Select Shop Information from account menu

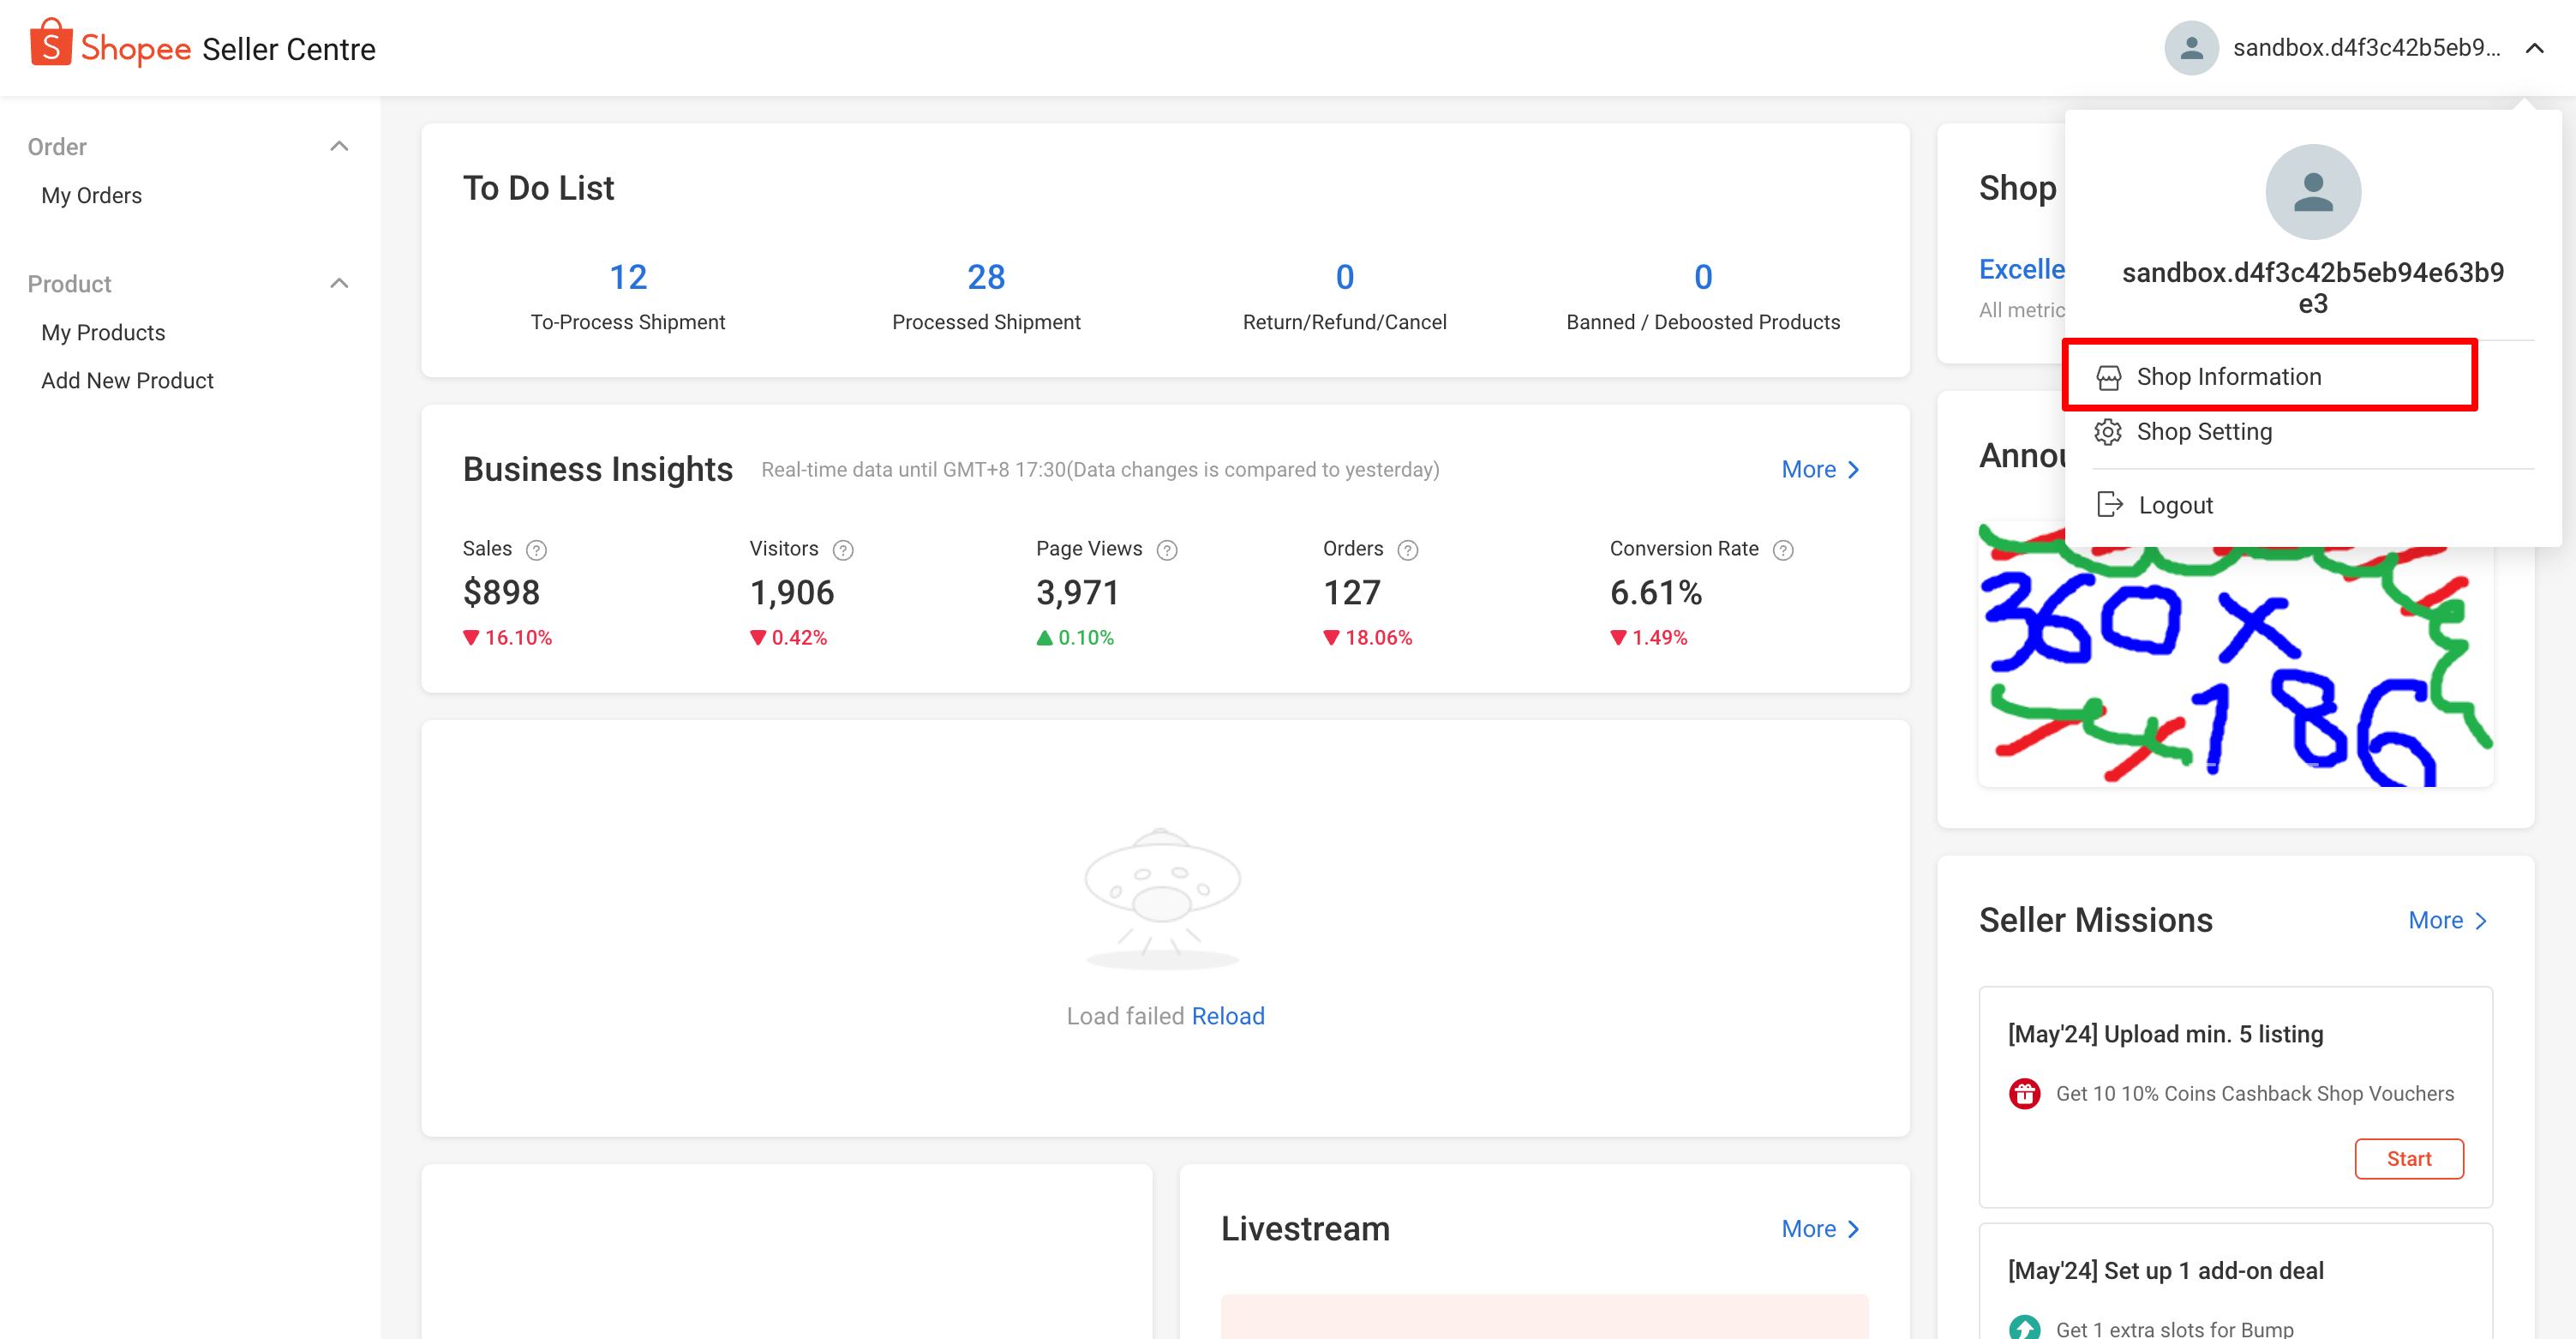(x=2228, y=377)
